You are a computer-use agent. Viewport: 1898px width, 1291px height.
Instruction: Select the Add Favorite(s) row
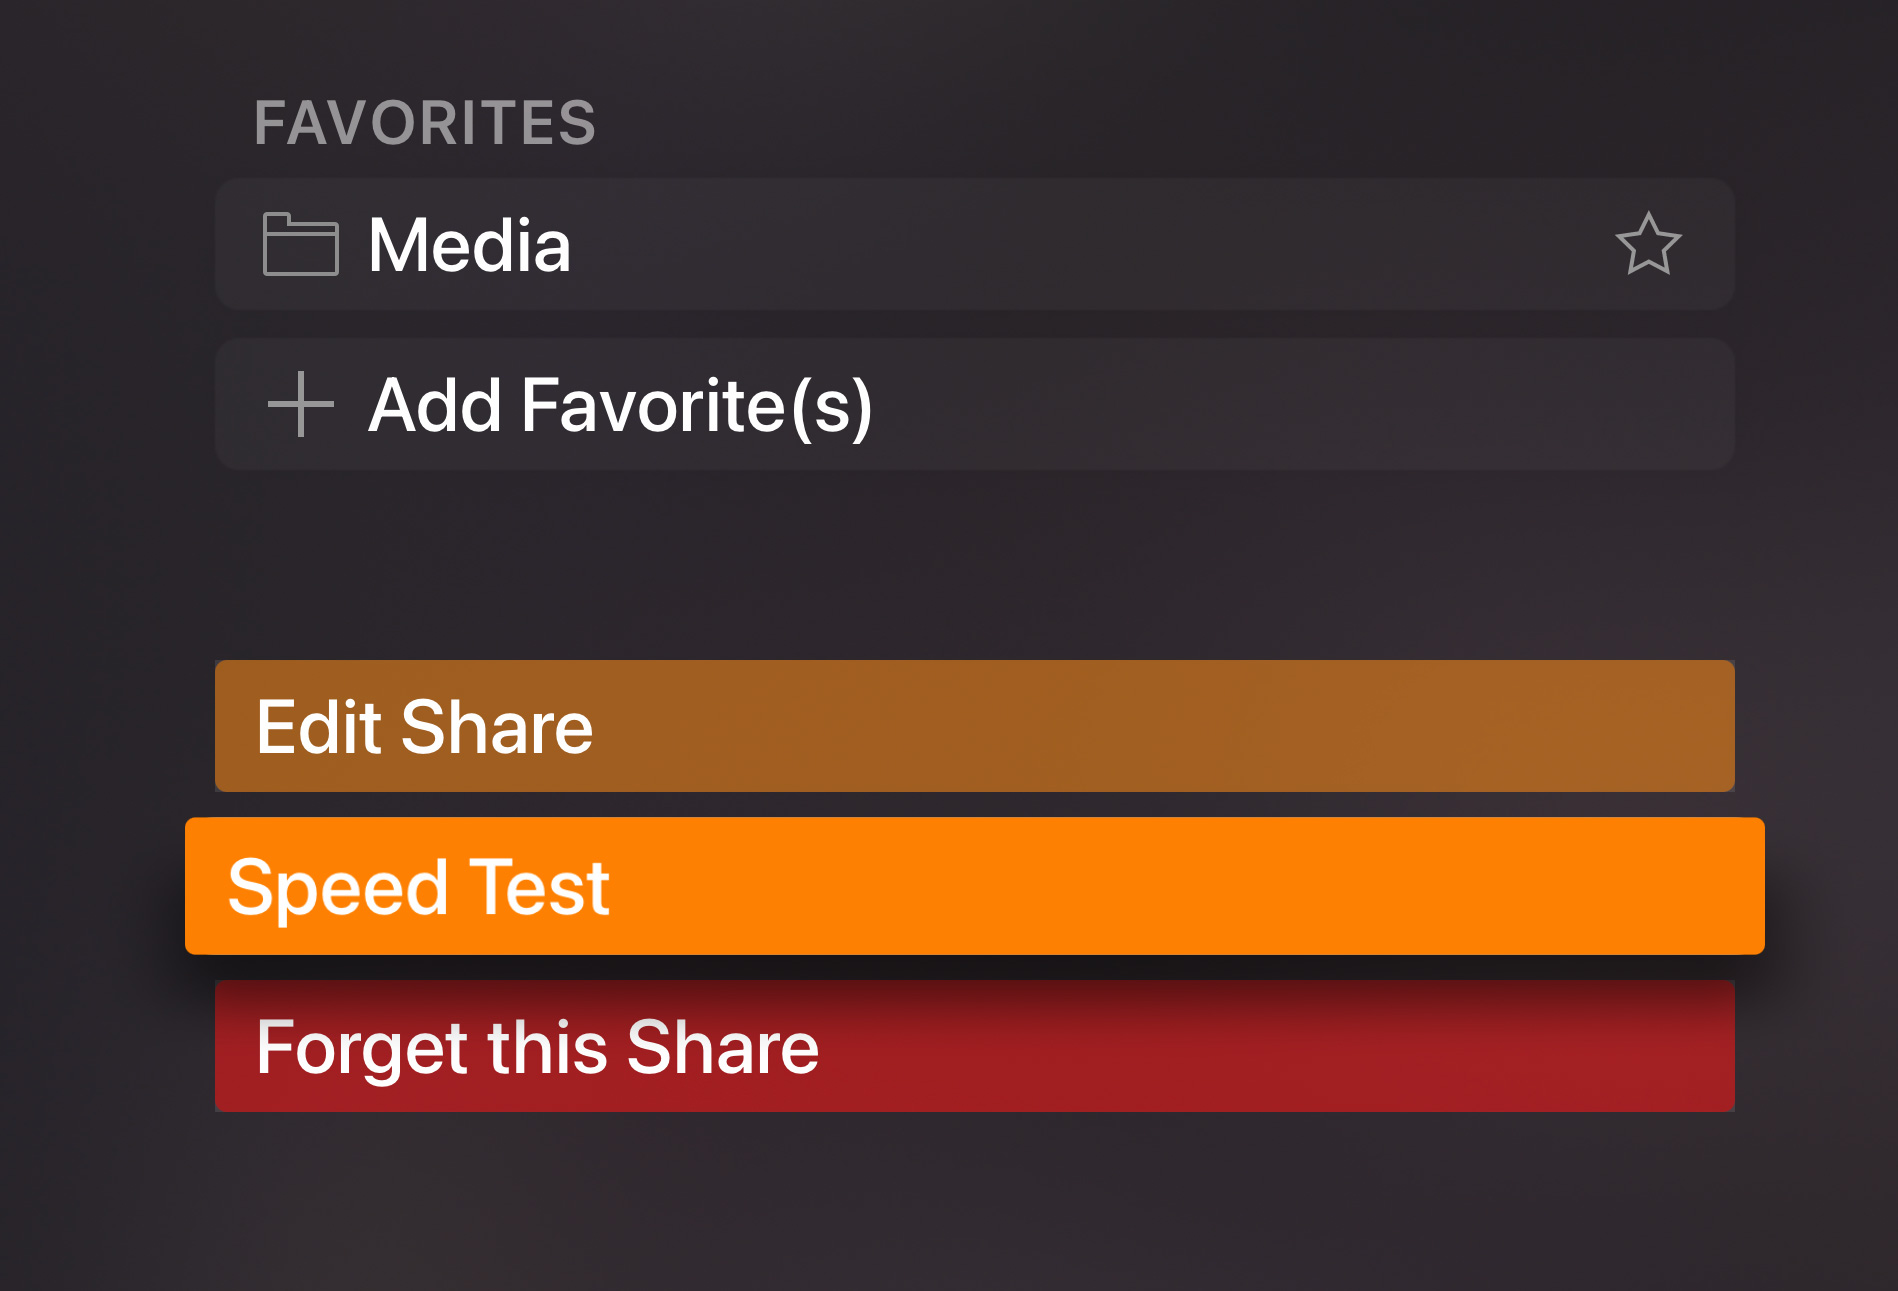coord(974,404)
